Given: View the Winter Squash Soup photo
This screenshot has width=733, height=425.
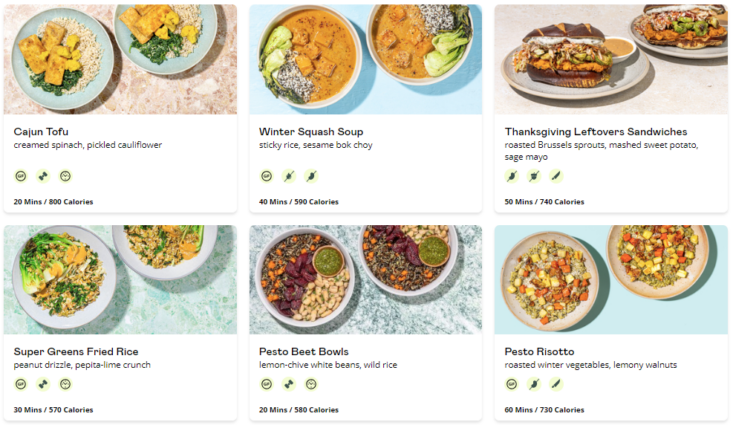Looking at the screenshot, I should [x=365, y=59].
